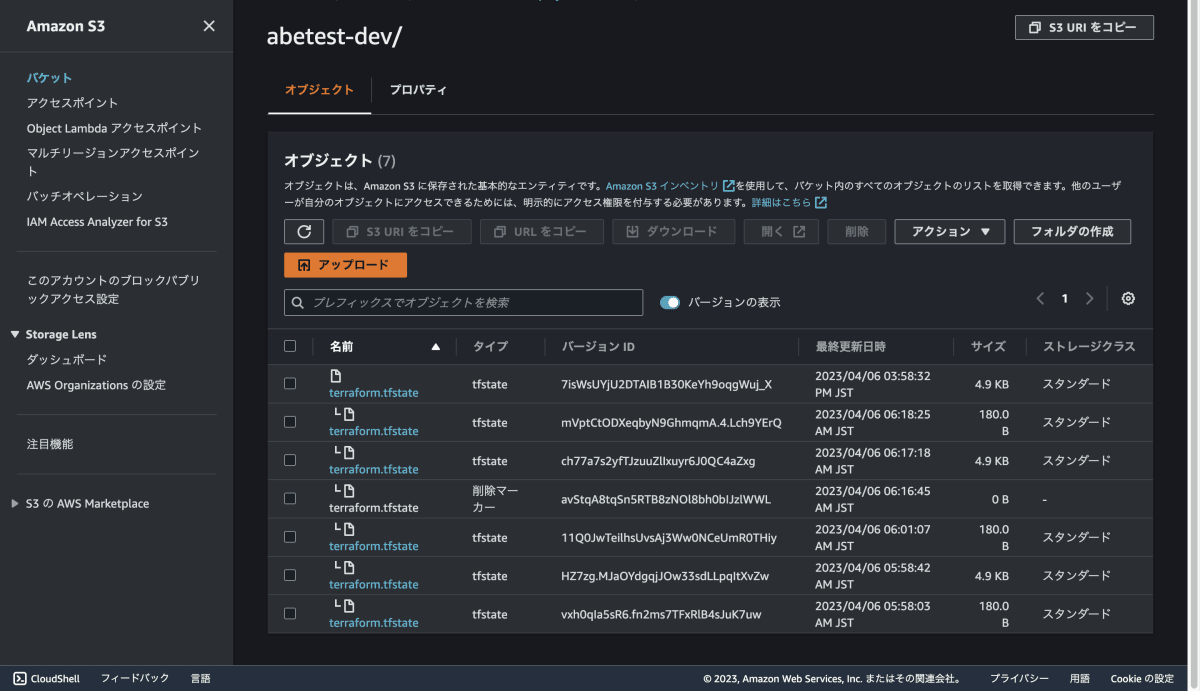Viewport: 1200px width, 691px height.
Task: Click the URL をコピー button
Action: click(x=542, y=231)
